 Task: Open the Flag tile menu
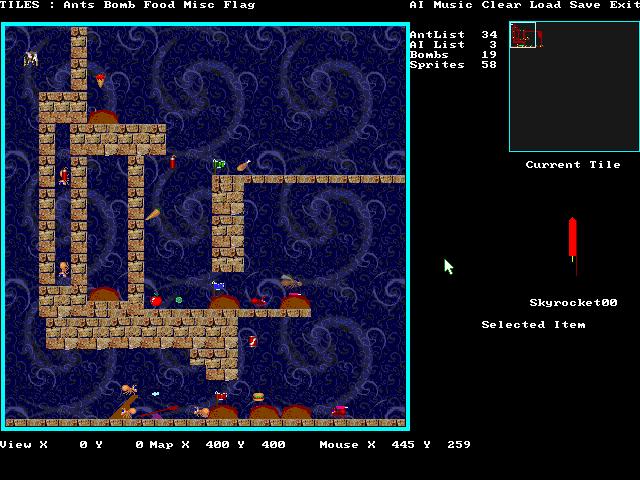239,5
